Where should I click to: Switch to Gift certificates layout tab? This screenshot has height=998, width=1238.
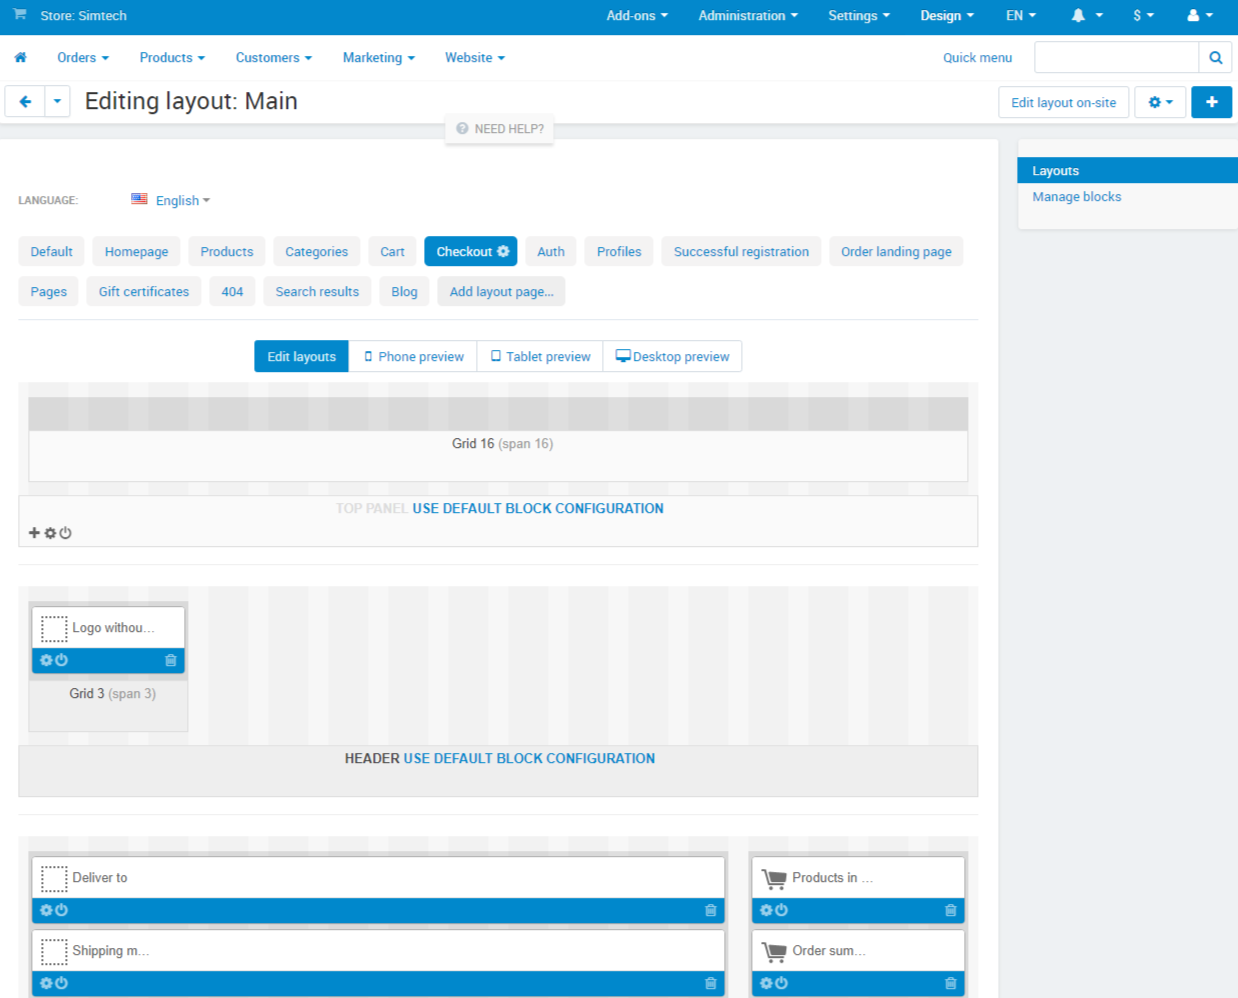(x=144, y=292)
